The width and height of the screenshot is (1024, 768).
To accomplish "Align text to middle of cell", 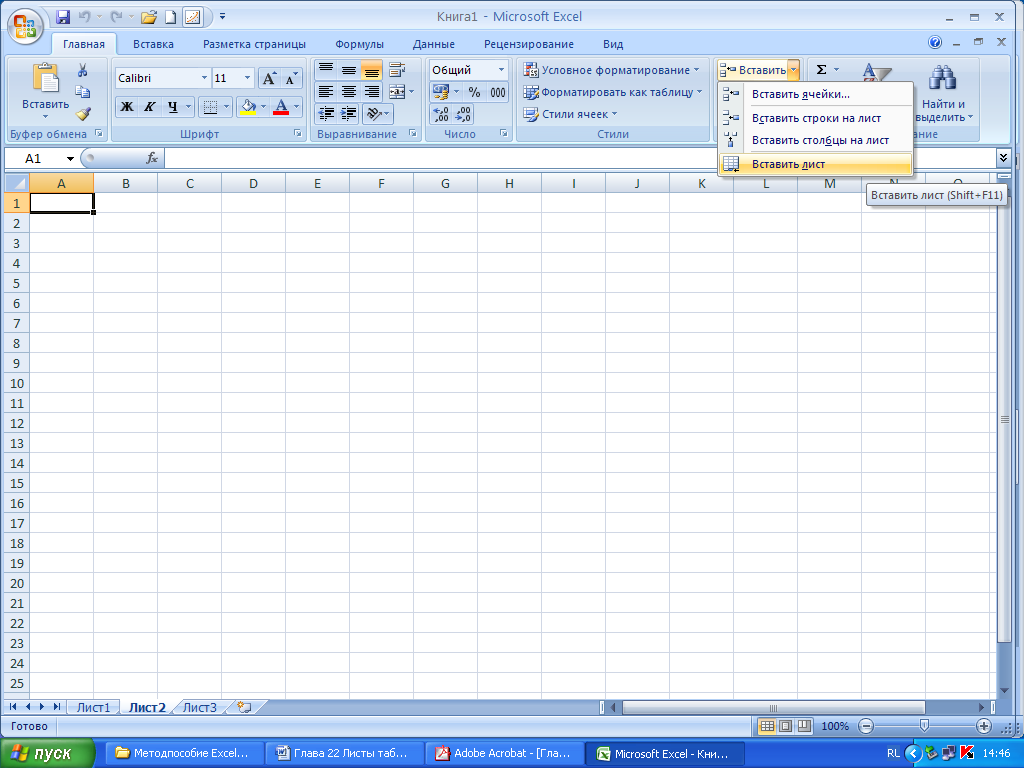I will (x=349, y=70).
